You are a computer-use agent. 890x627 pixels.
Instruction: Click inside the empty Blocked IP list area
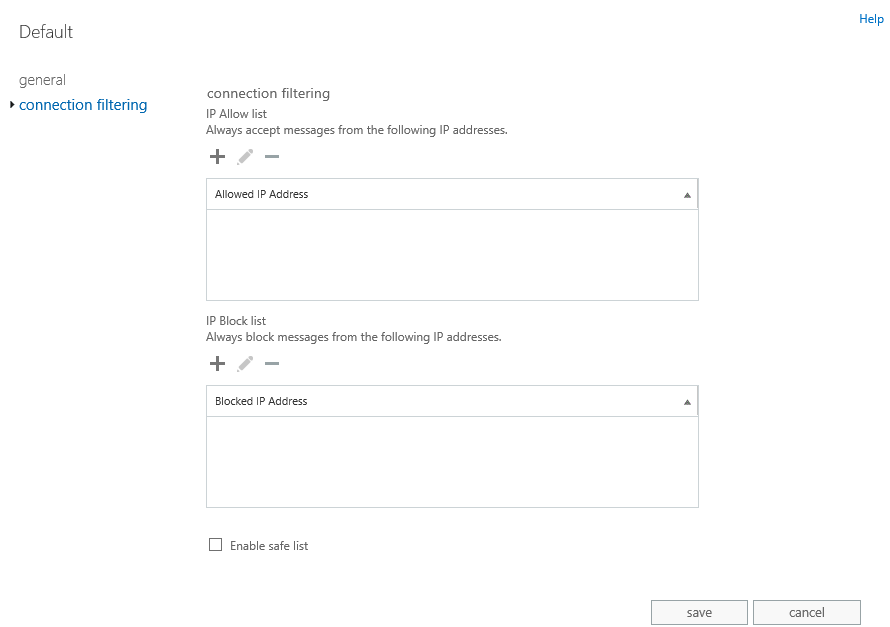pyautogui.click(x=452, y=461)
